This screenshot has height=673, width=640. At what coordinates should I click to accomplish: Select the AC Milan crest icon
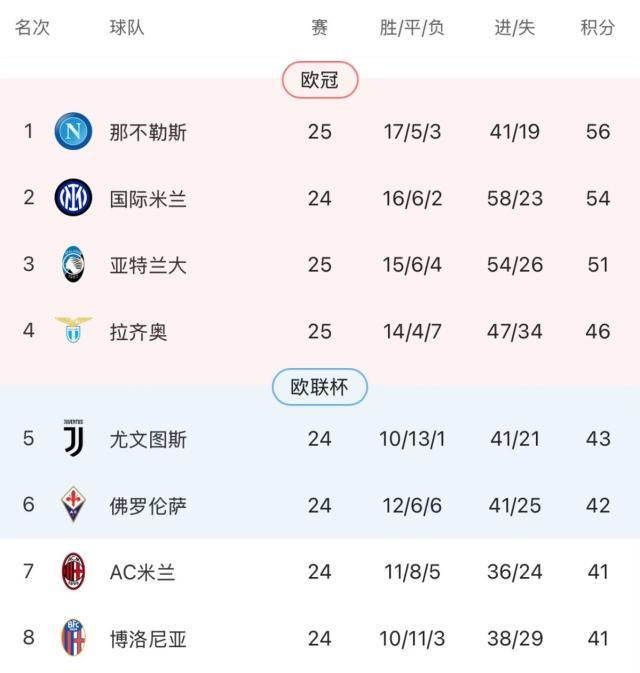(x=73, y=572)
